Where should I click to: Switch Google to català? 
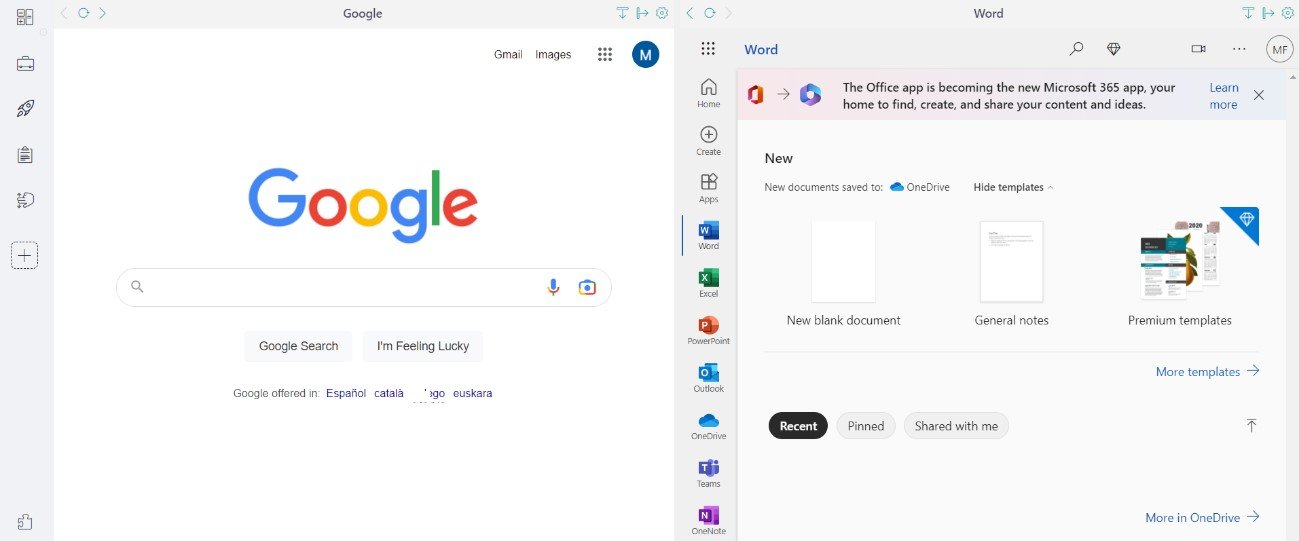[389, 393]
